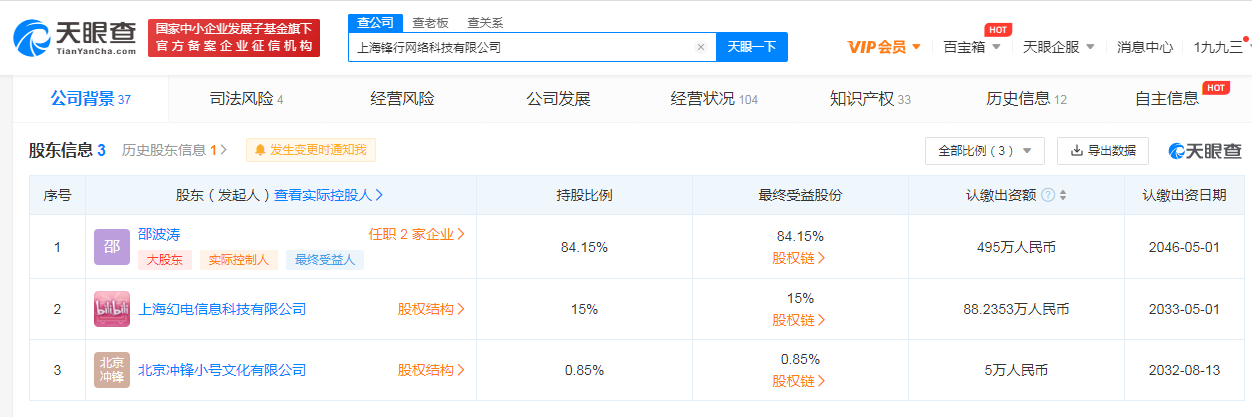Click 导出数据 export button
Screen dimensions: 1252x417
coord(1103,150)
